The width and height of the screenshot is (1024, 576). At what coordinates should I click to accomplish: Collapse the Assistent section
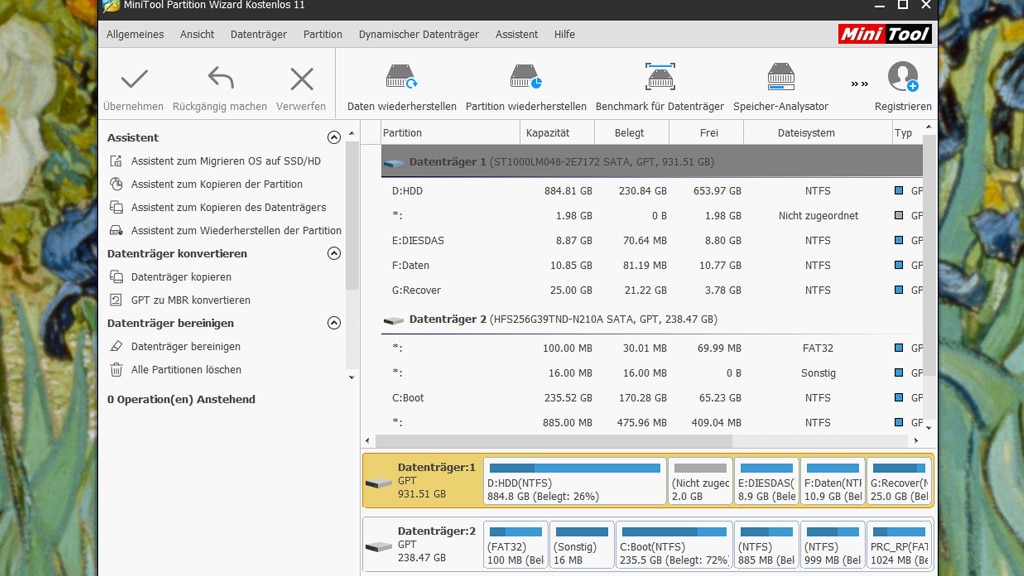[x=334, y=137]
